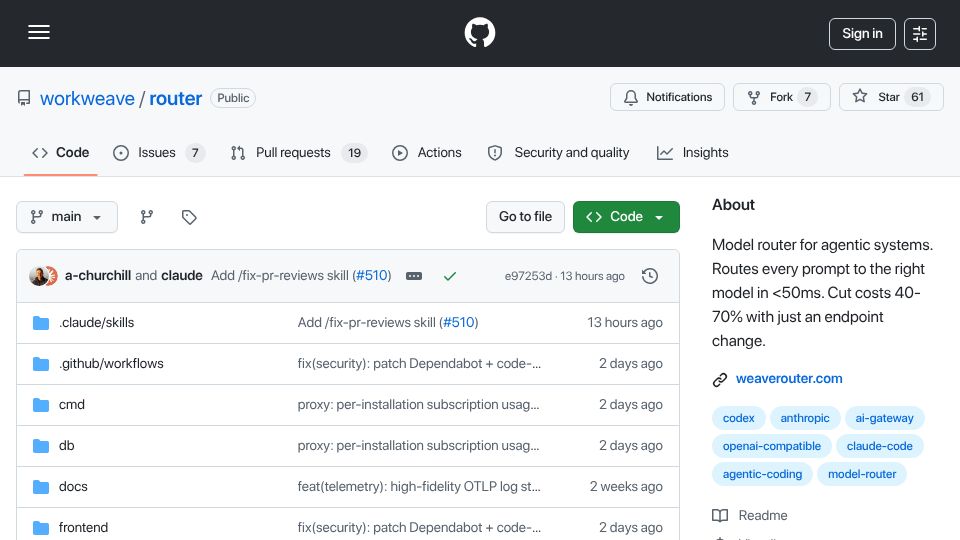Click the Sign in button

862,34
